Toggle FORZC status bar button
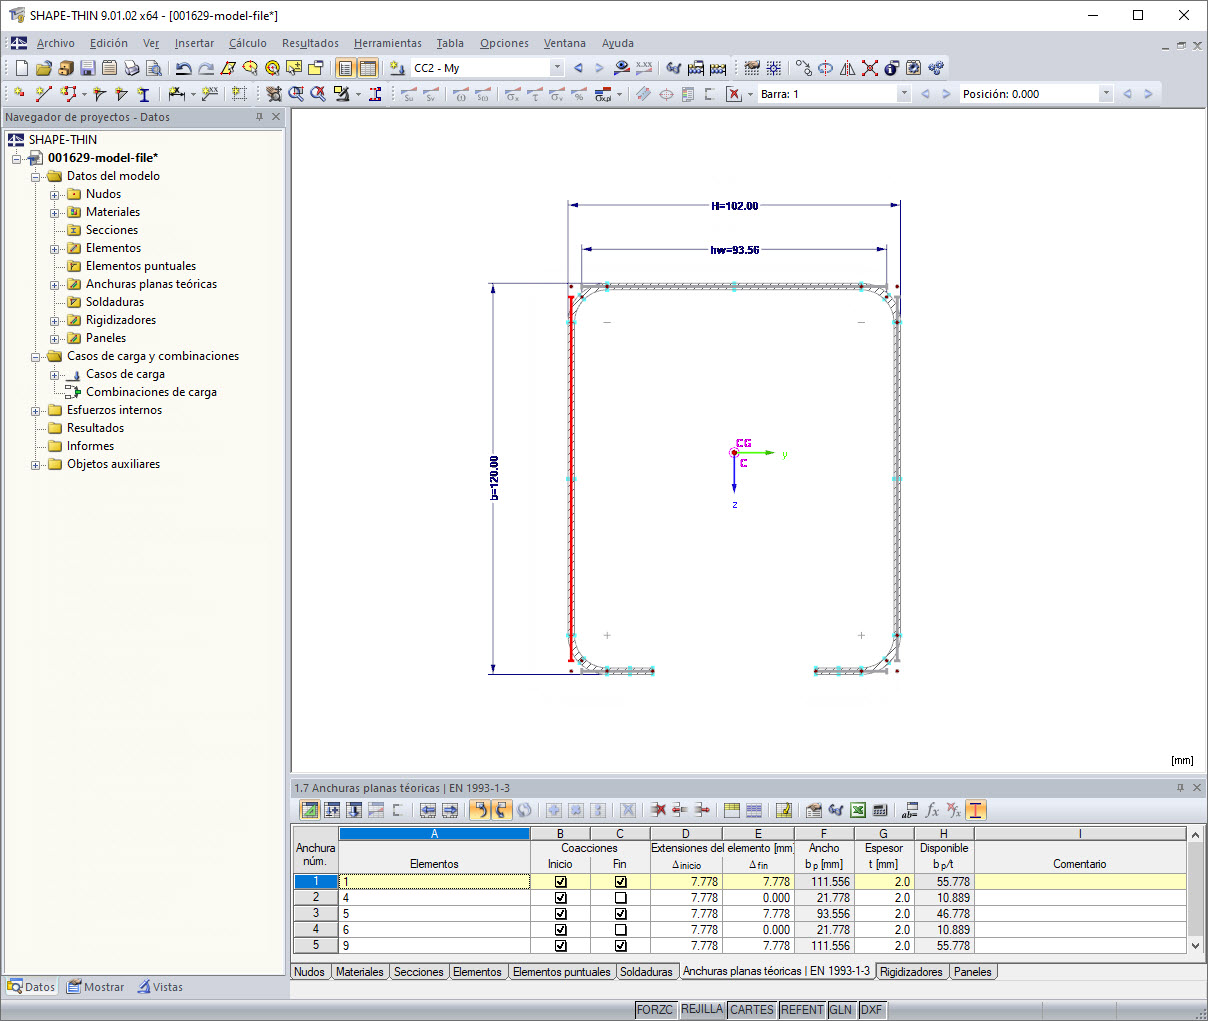Image resolution: width=1208 pixels, height=1021 pixels. [x=655, y=1010]
